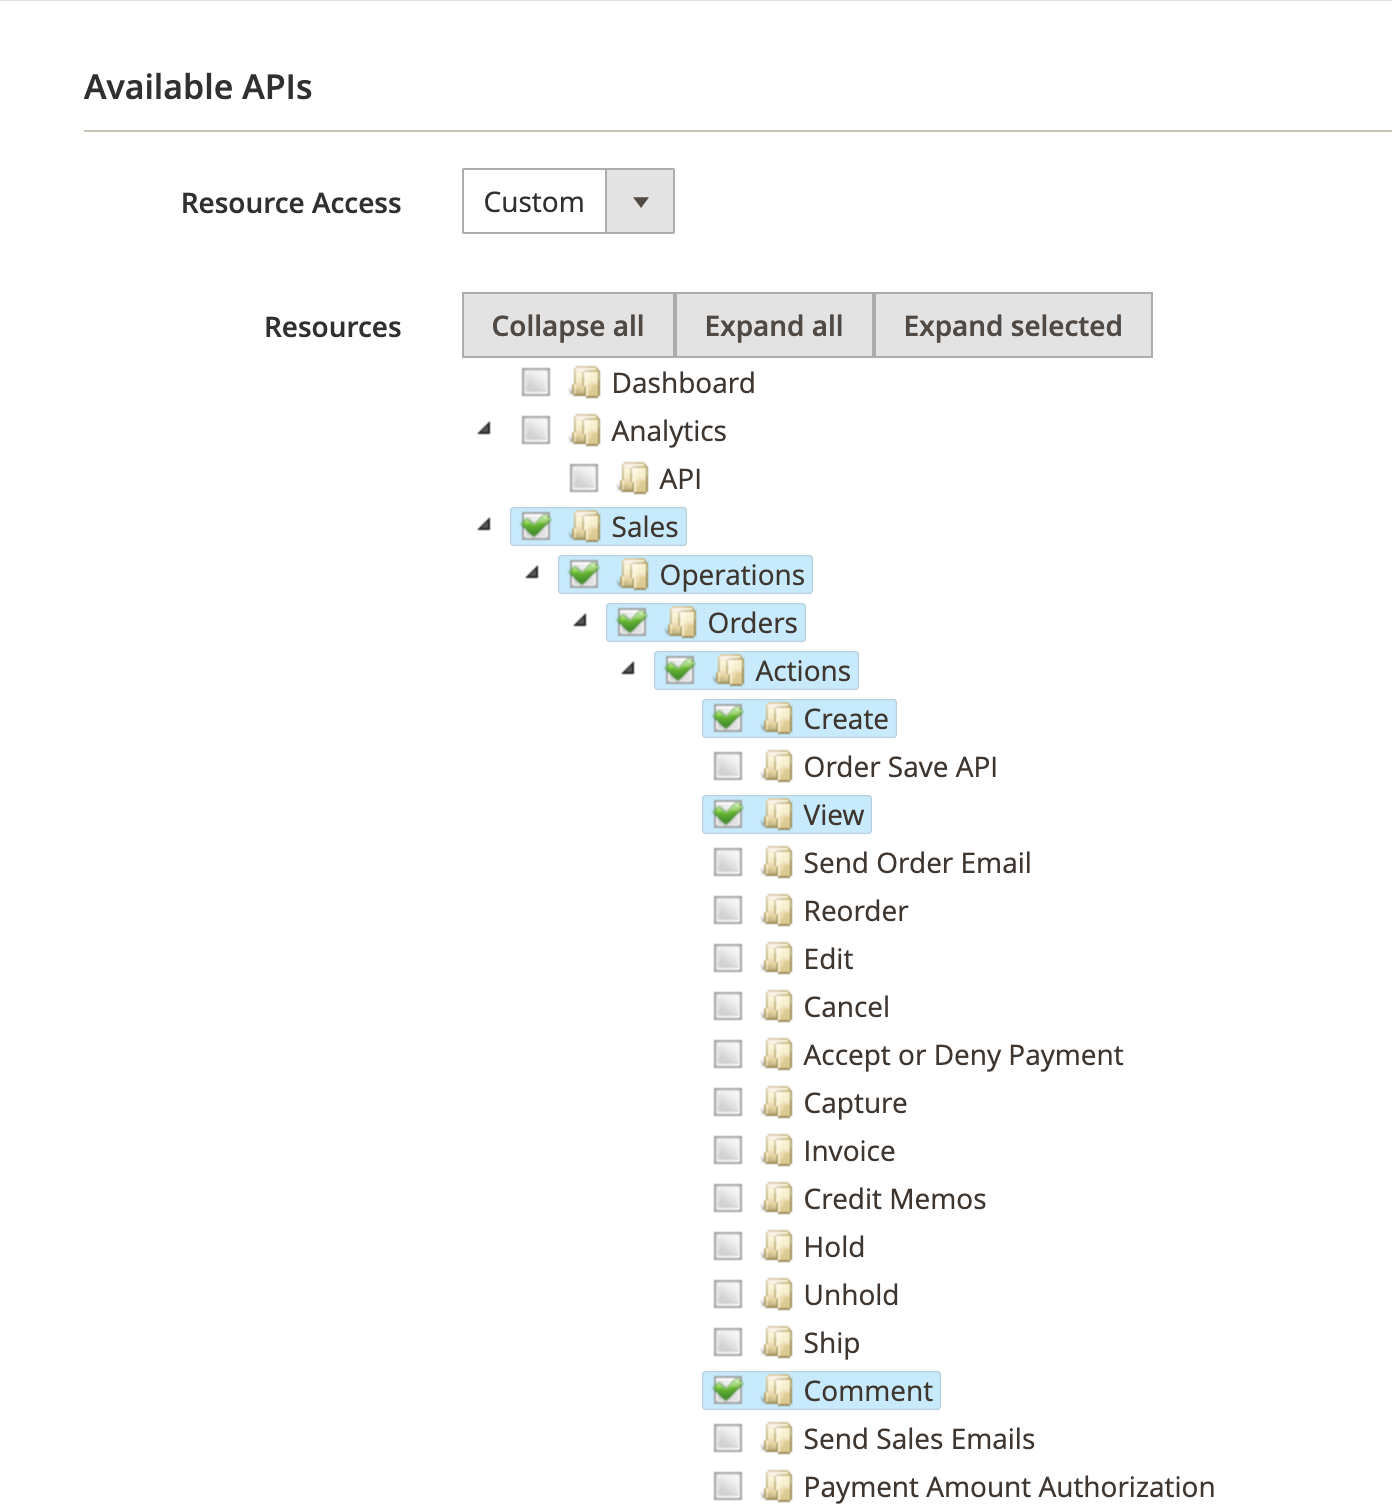Select the Payment Amount Authorization label
Viewport: 1392px width, 1506px height.
(x=1009, y=1487)
